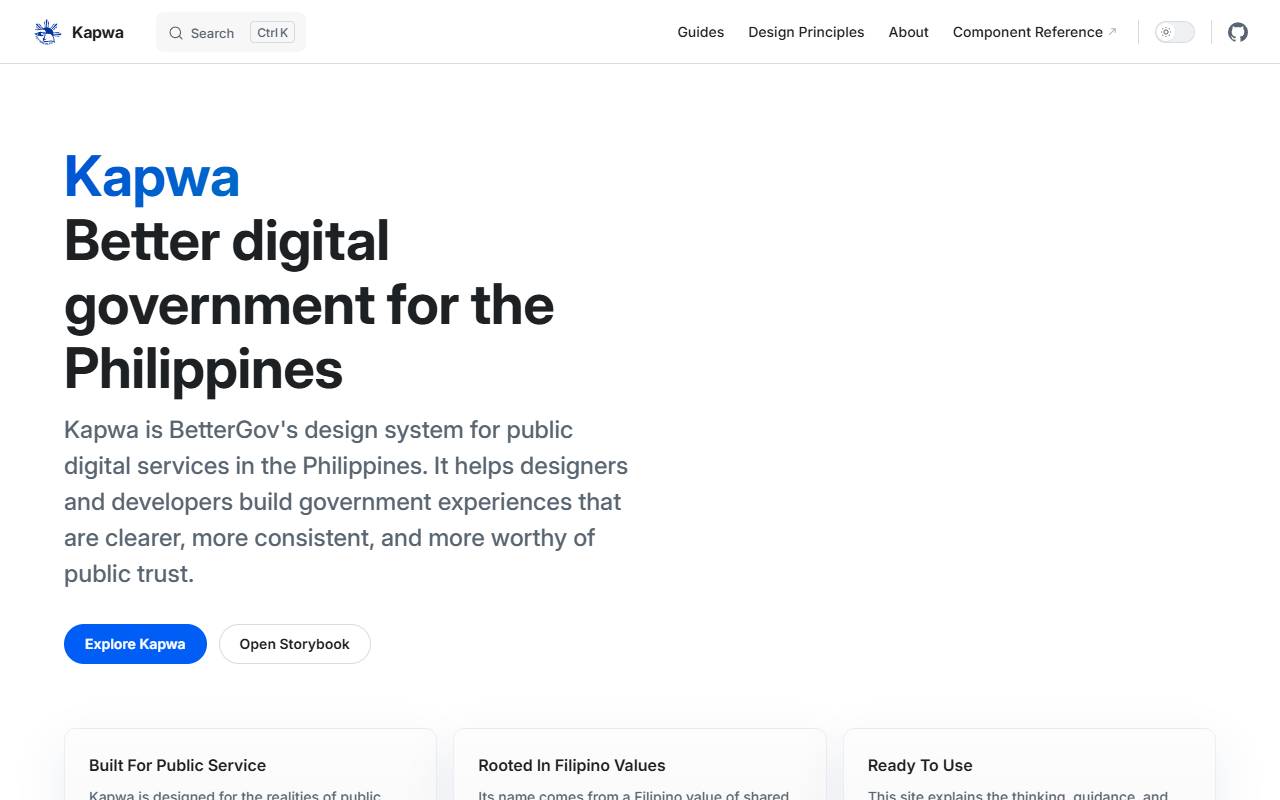Viewport: 1280px width, 800px height.
Task: Toggle the light/dark theme switch
Action: [x=1175, y=32]
